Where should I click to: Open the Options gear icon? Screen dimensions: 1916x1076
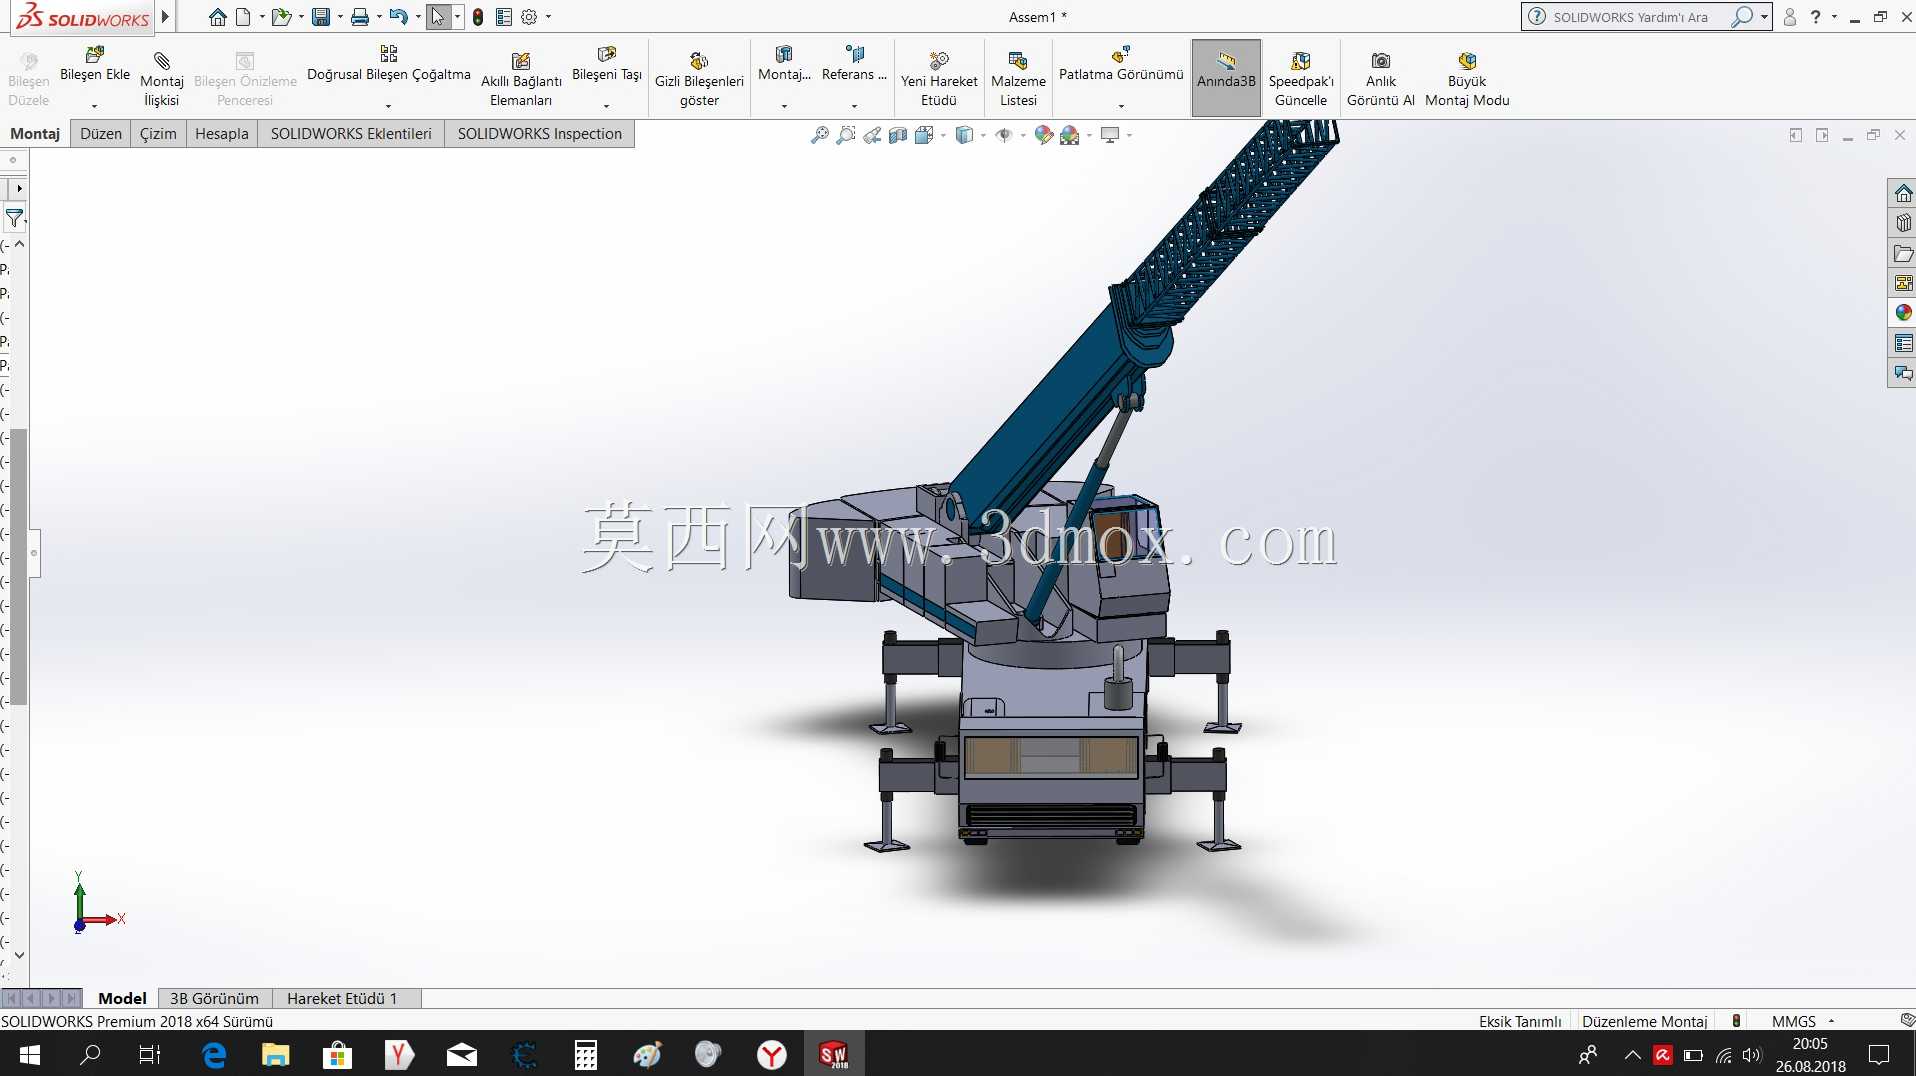coord(530,17)
